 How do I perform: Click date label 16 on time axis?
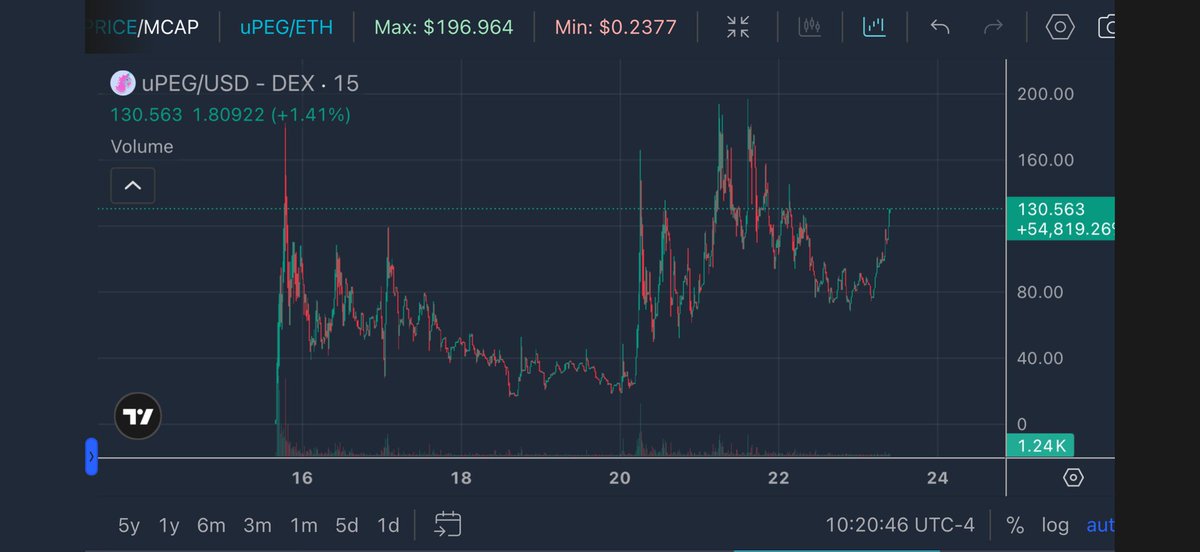[302, 478]
